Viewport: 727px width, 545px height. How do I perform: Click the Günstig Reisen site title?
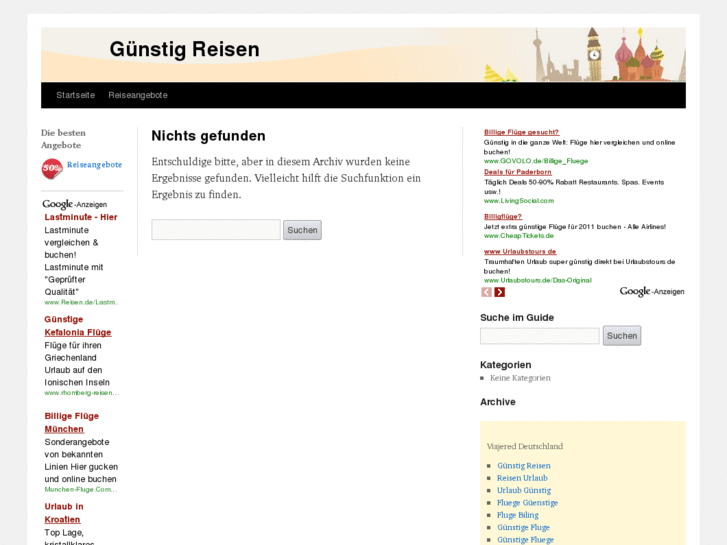point(185,49)
